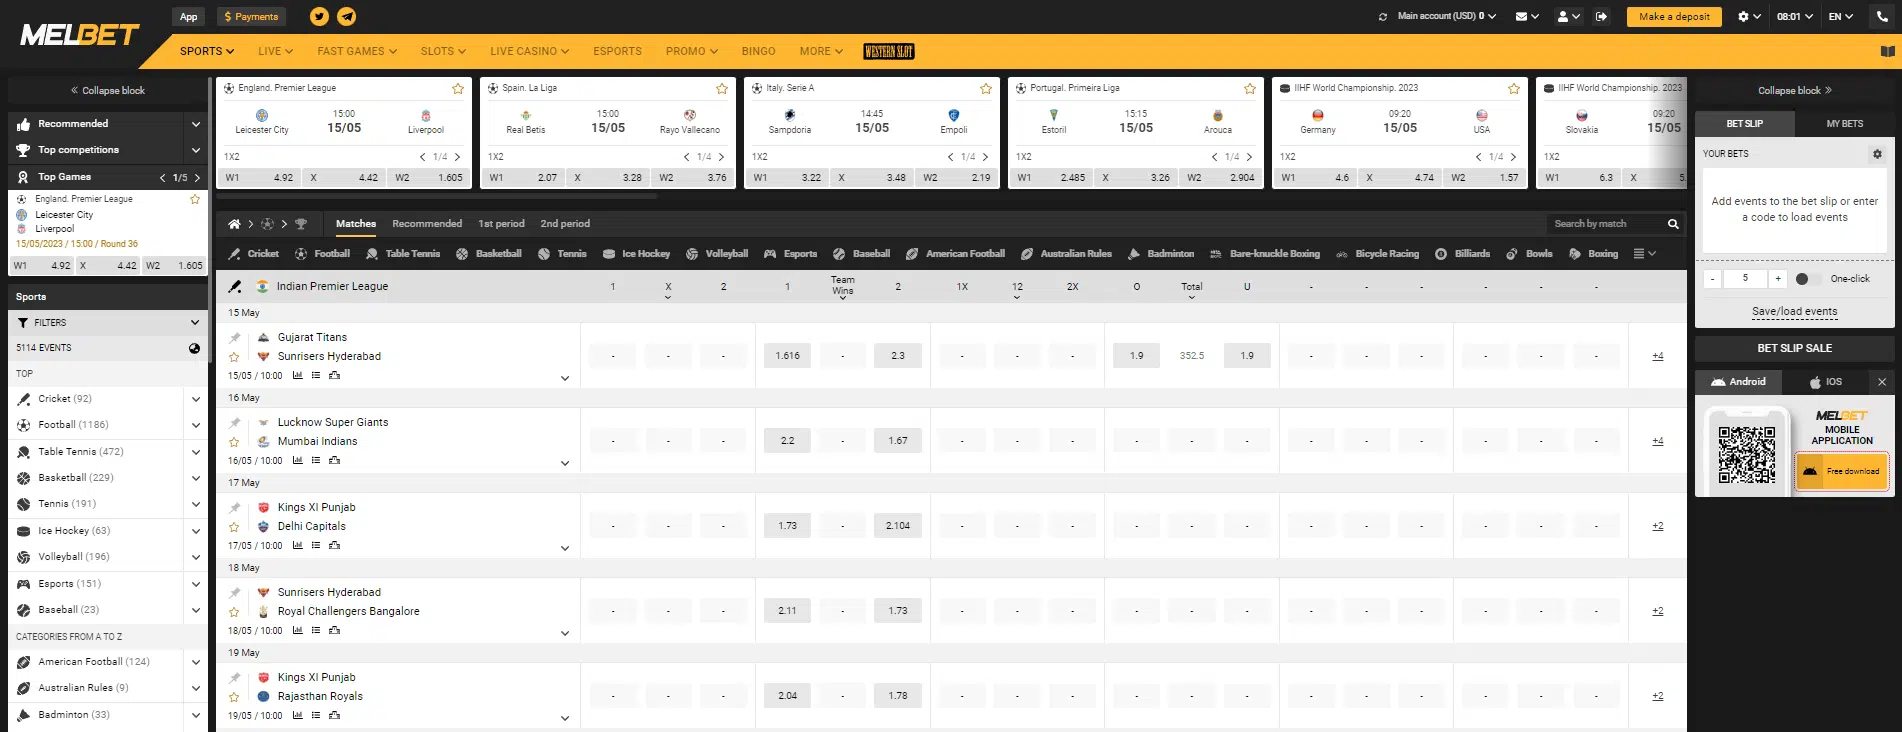Star the Kings XI Punjab vs Delhi Capitals match

pos(234,527)
